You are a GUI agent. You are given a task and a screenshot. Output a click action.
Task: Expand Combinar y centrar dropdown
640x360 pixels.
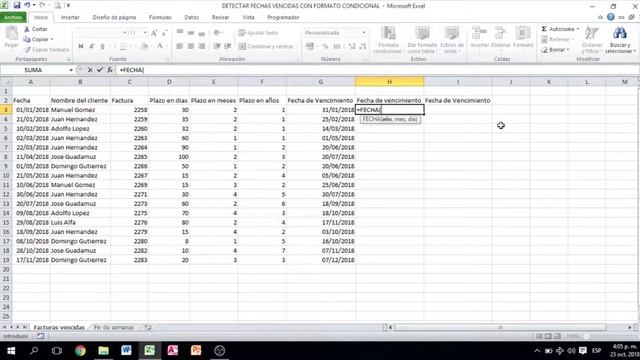click(296, 46)
